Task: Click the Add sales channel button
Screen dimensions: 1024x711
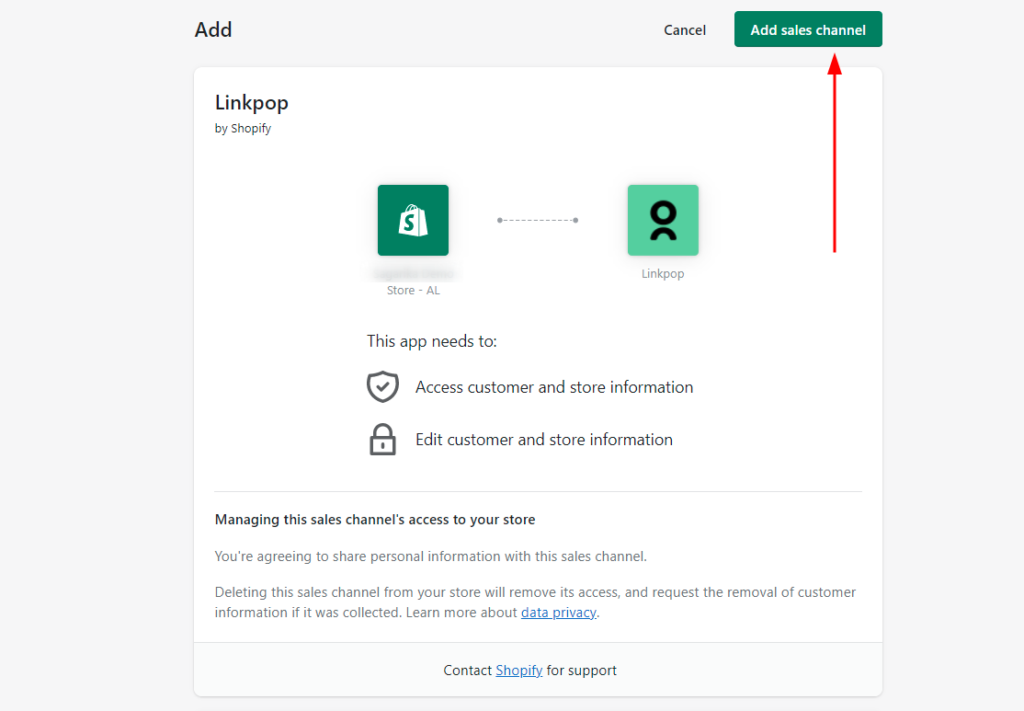Action: click(808, 29)
